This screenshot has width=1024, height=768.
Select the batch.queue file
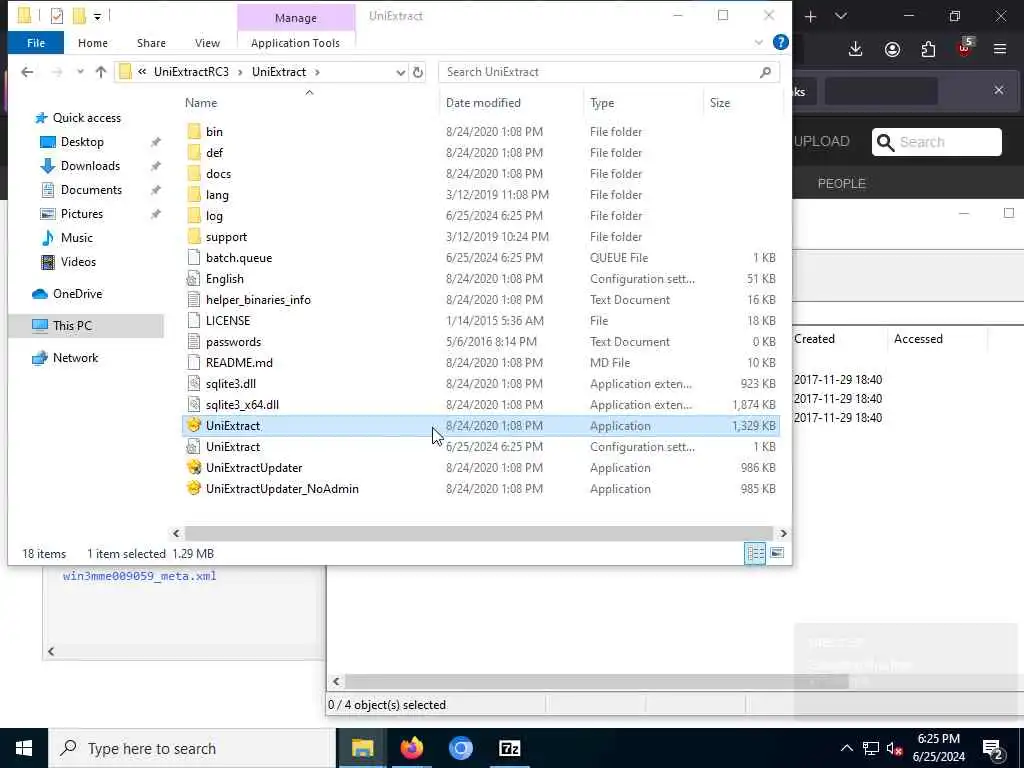pos(238,257)
